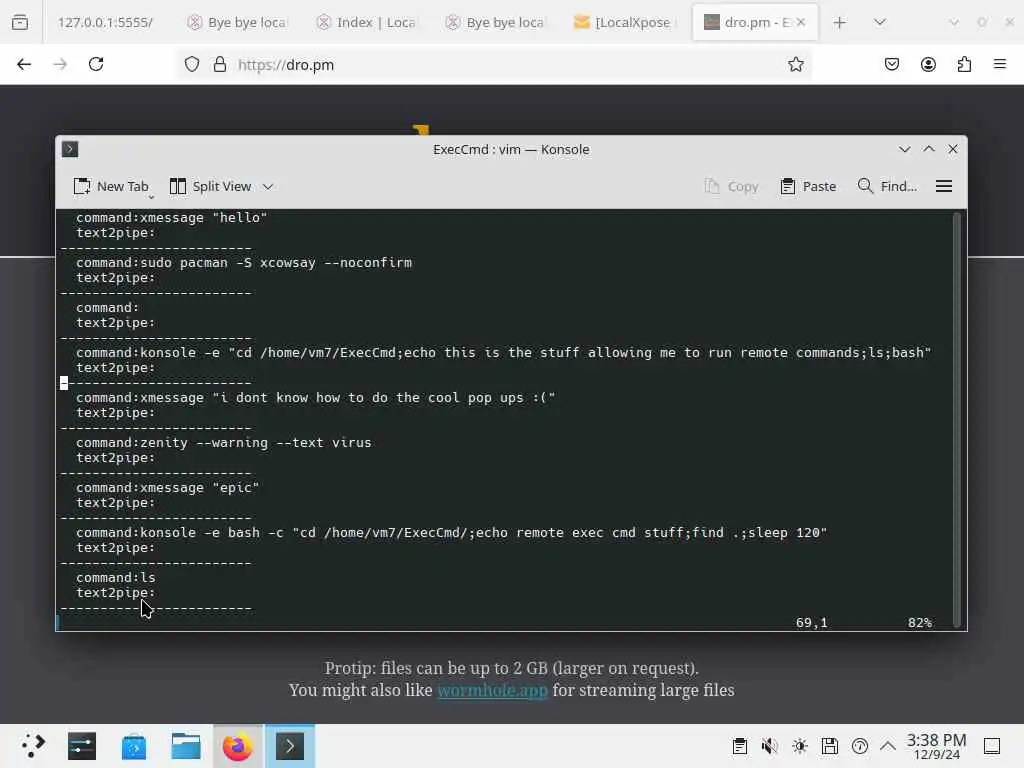Open the Konsole hamburger menu

(x=944, y=186)
